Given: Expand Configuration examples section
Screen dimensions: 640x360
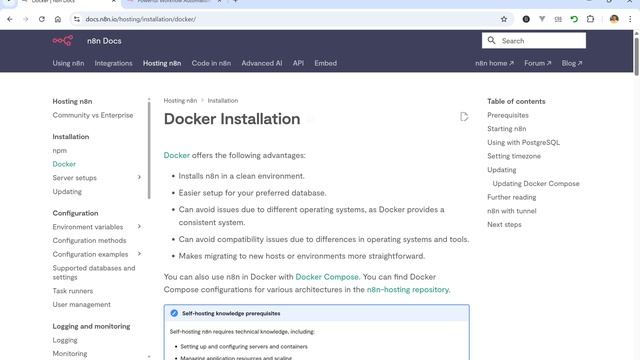Looking at the screenshot, I should [x=139, y=254].
